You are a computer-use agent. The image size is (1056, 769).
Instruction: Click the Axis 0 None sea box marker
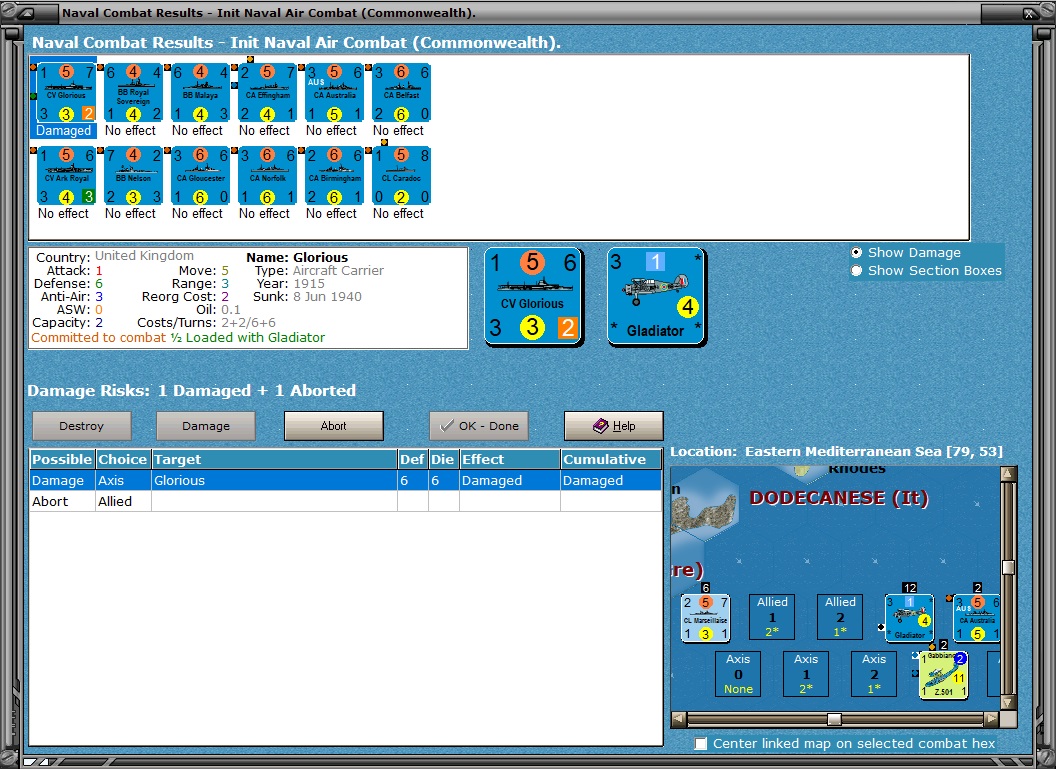click(738, 673)
